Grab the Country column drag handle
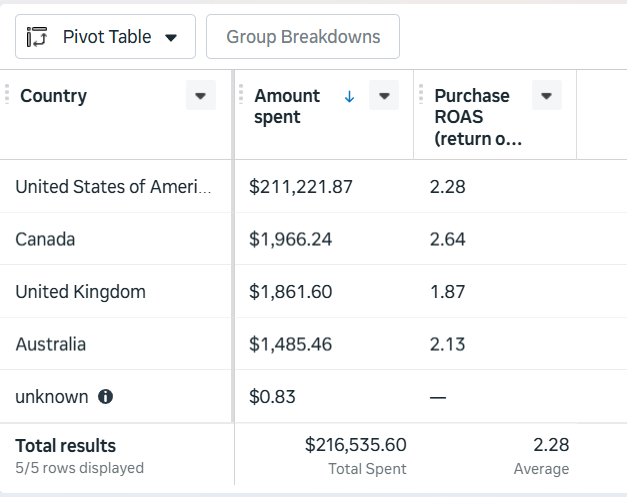Viewport: 627px width, 497px height. tap(7, 95)
